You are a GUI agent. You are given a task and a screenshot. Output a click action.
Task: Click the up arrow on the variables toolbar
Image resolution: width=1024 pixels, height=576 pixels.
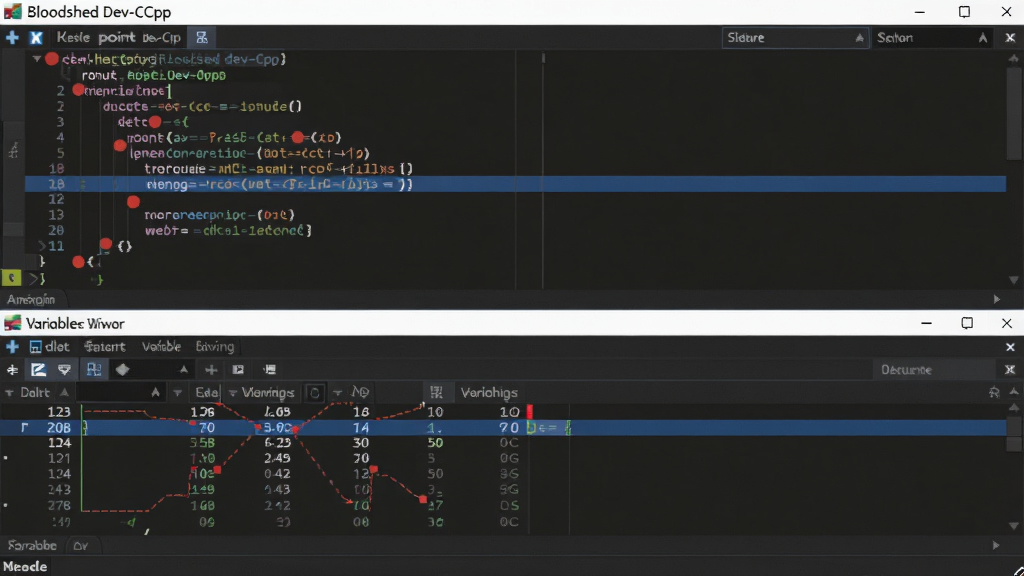184,370
